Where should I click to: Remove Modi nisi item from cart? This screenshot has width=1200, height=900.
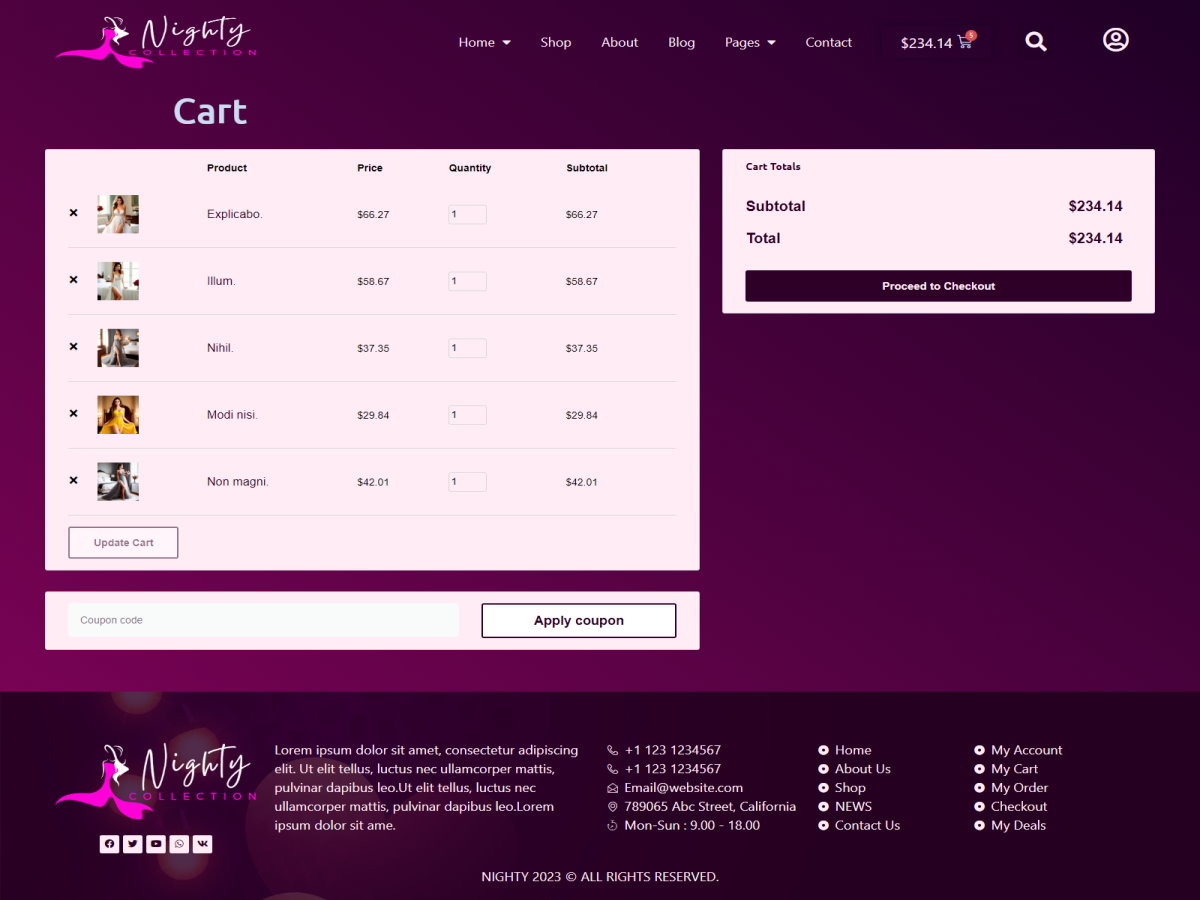(73, 414)
